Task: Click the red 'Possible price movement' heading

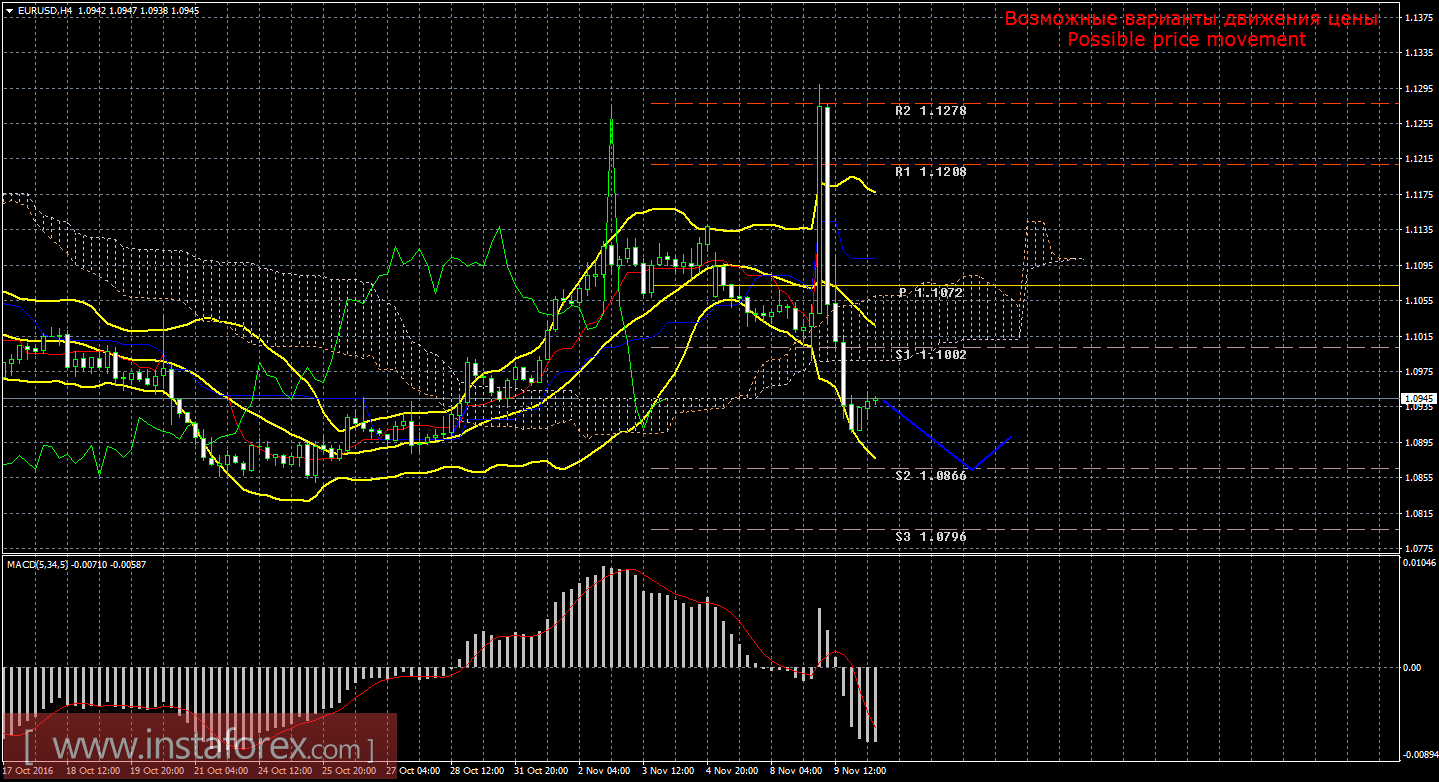Action: tap(1186, 39)
